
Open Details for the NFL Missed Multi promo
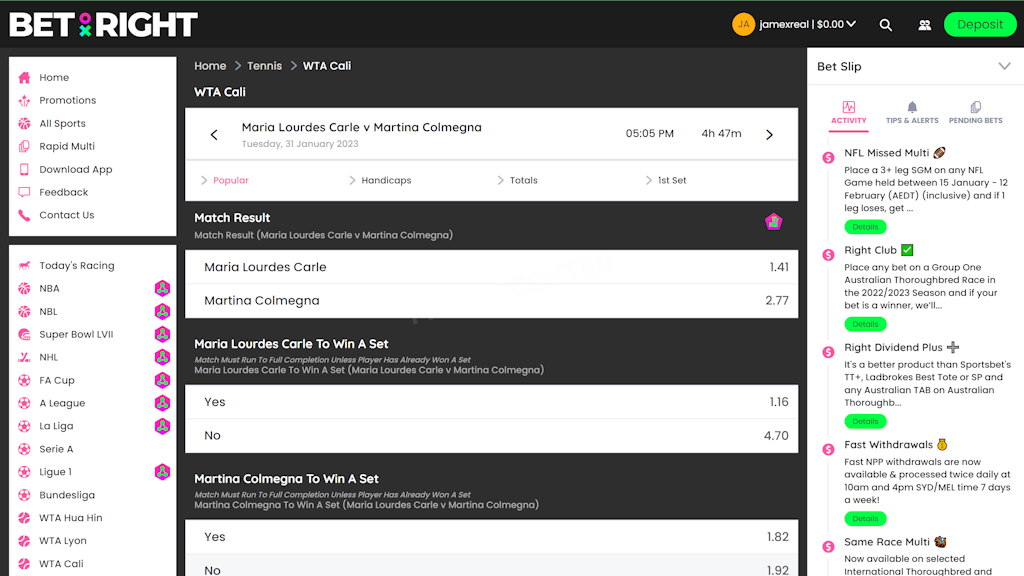click(865, 226)
